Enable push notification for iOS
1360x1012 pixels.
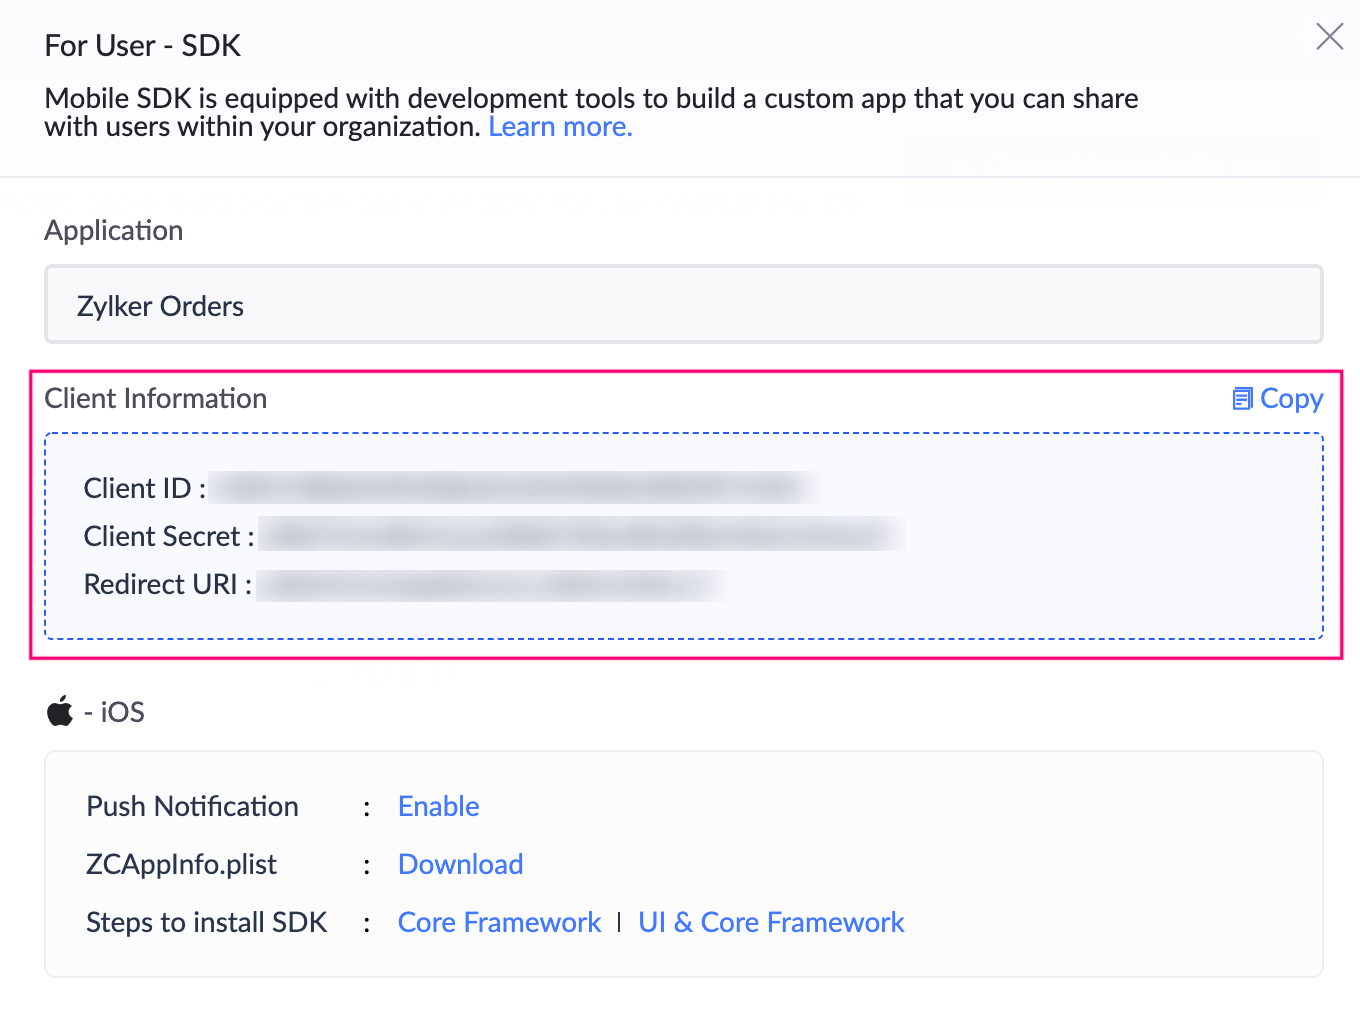pyautogui.click(x=439, y=806)
